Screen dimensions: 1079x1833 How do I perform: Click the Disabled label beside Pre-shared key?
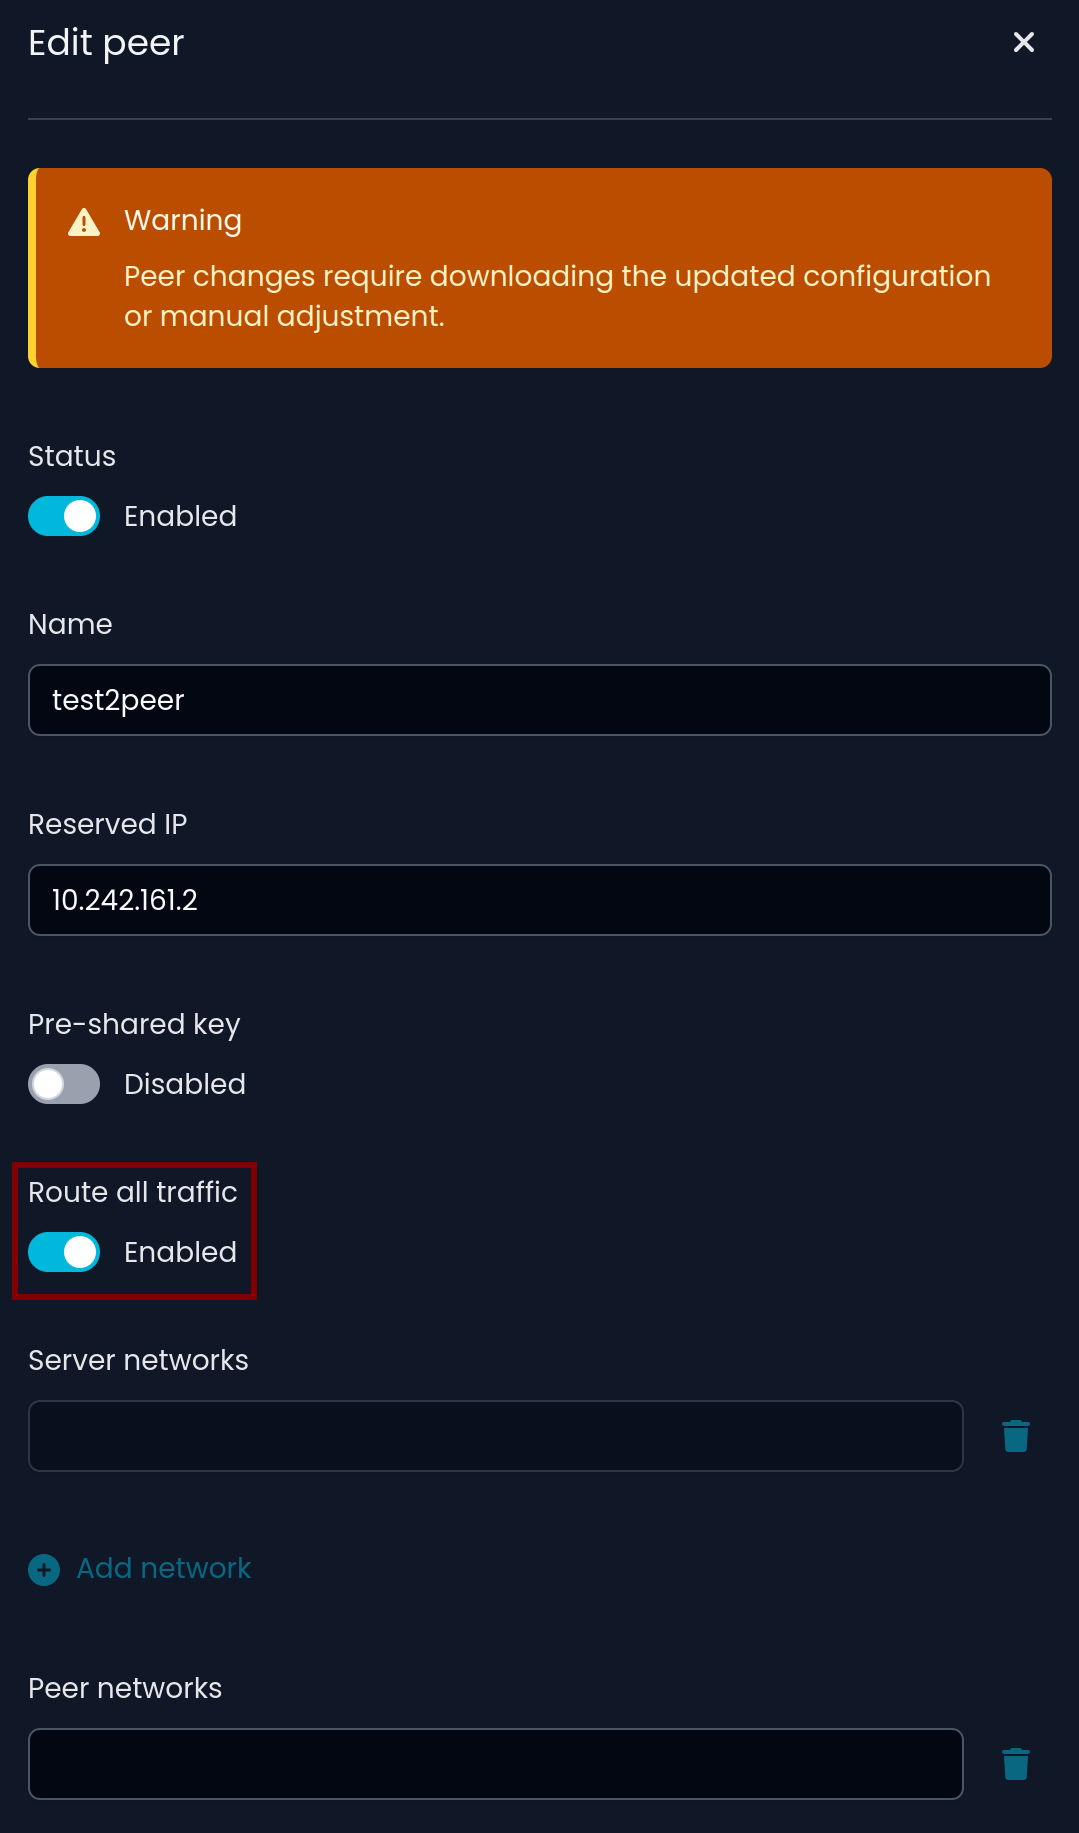pyautogui.click(x=185, y=1084)
